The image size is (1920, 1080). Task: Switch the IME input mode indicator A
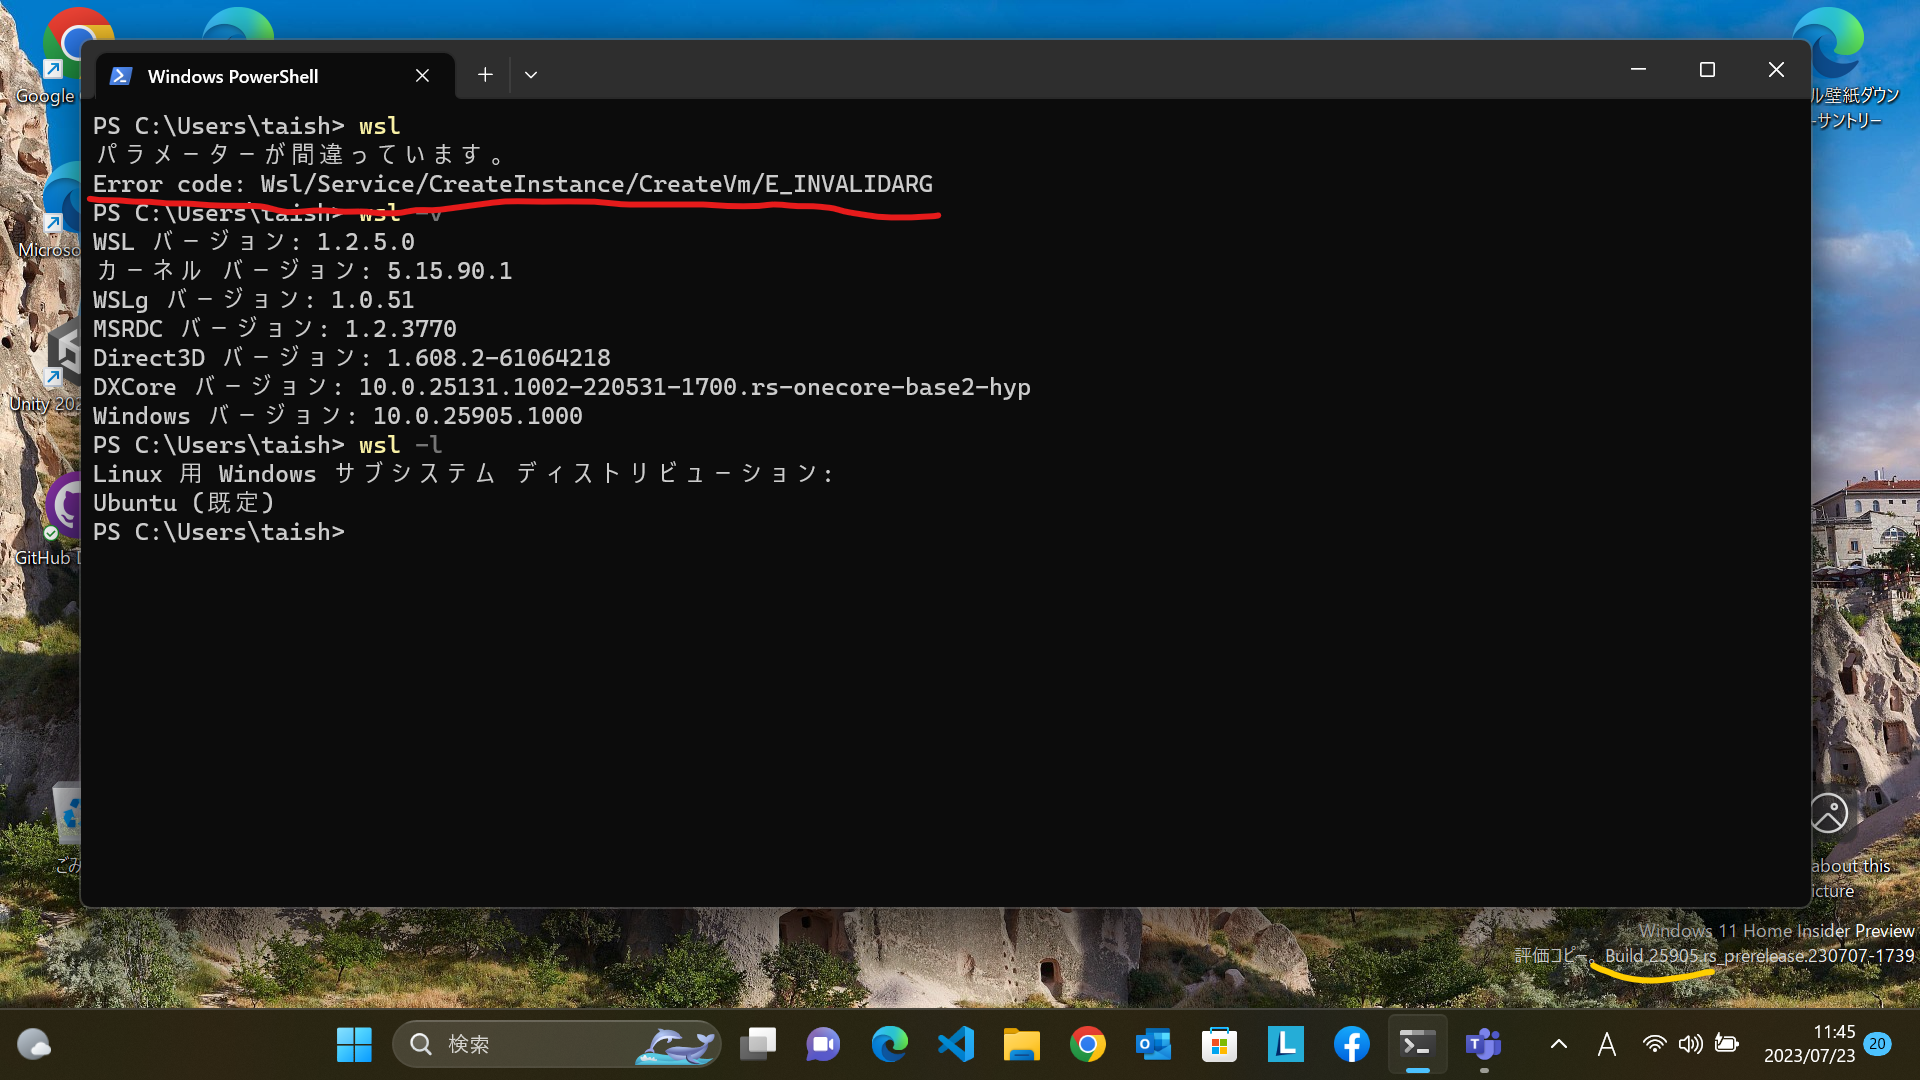coord(1607,1044)
